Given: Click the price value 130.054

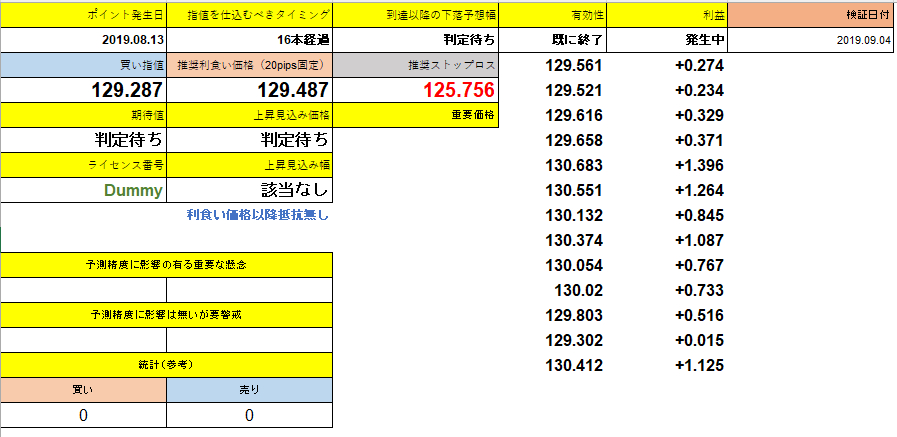Looking at the screenshot, I should 573,265.
